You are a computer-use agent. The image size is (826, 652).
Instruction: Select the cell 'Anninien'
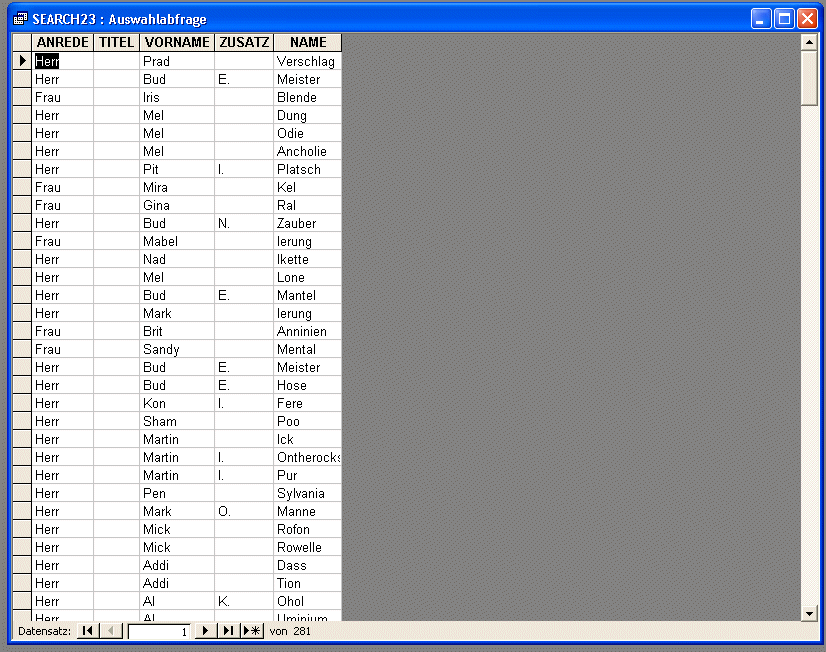308,331
